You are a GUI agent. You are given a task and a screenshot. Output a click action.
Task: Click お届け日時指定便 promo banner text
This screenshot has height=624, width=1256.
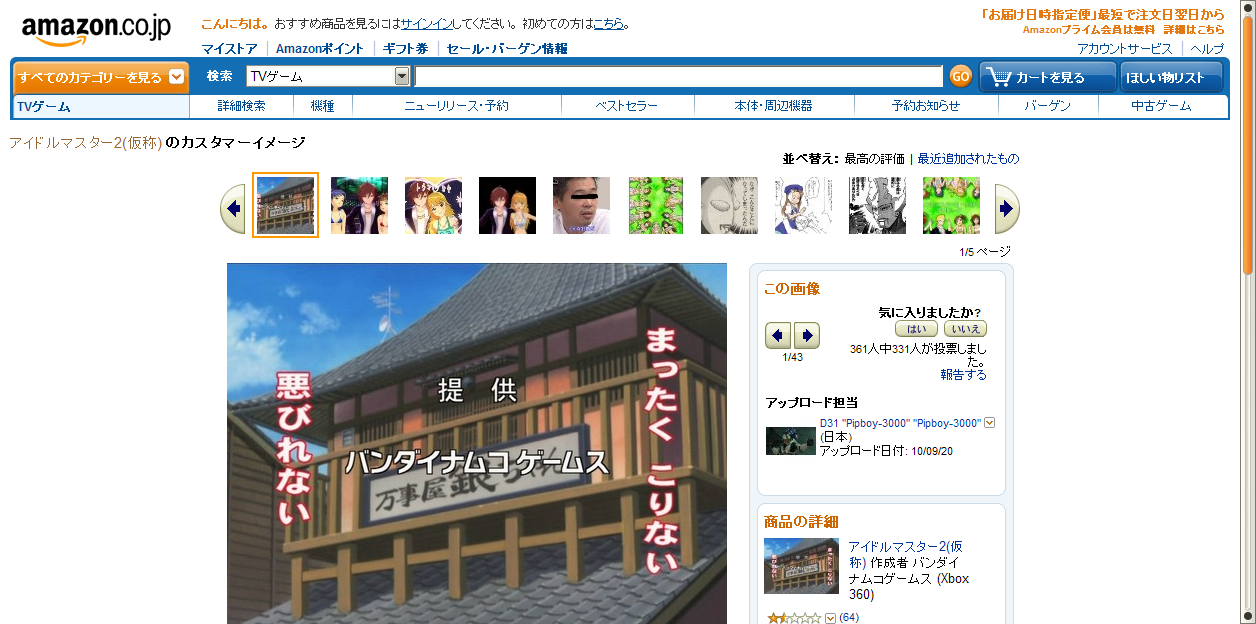tap(1102, 15)
